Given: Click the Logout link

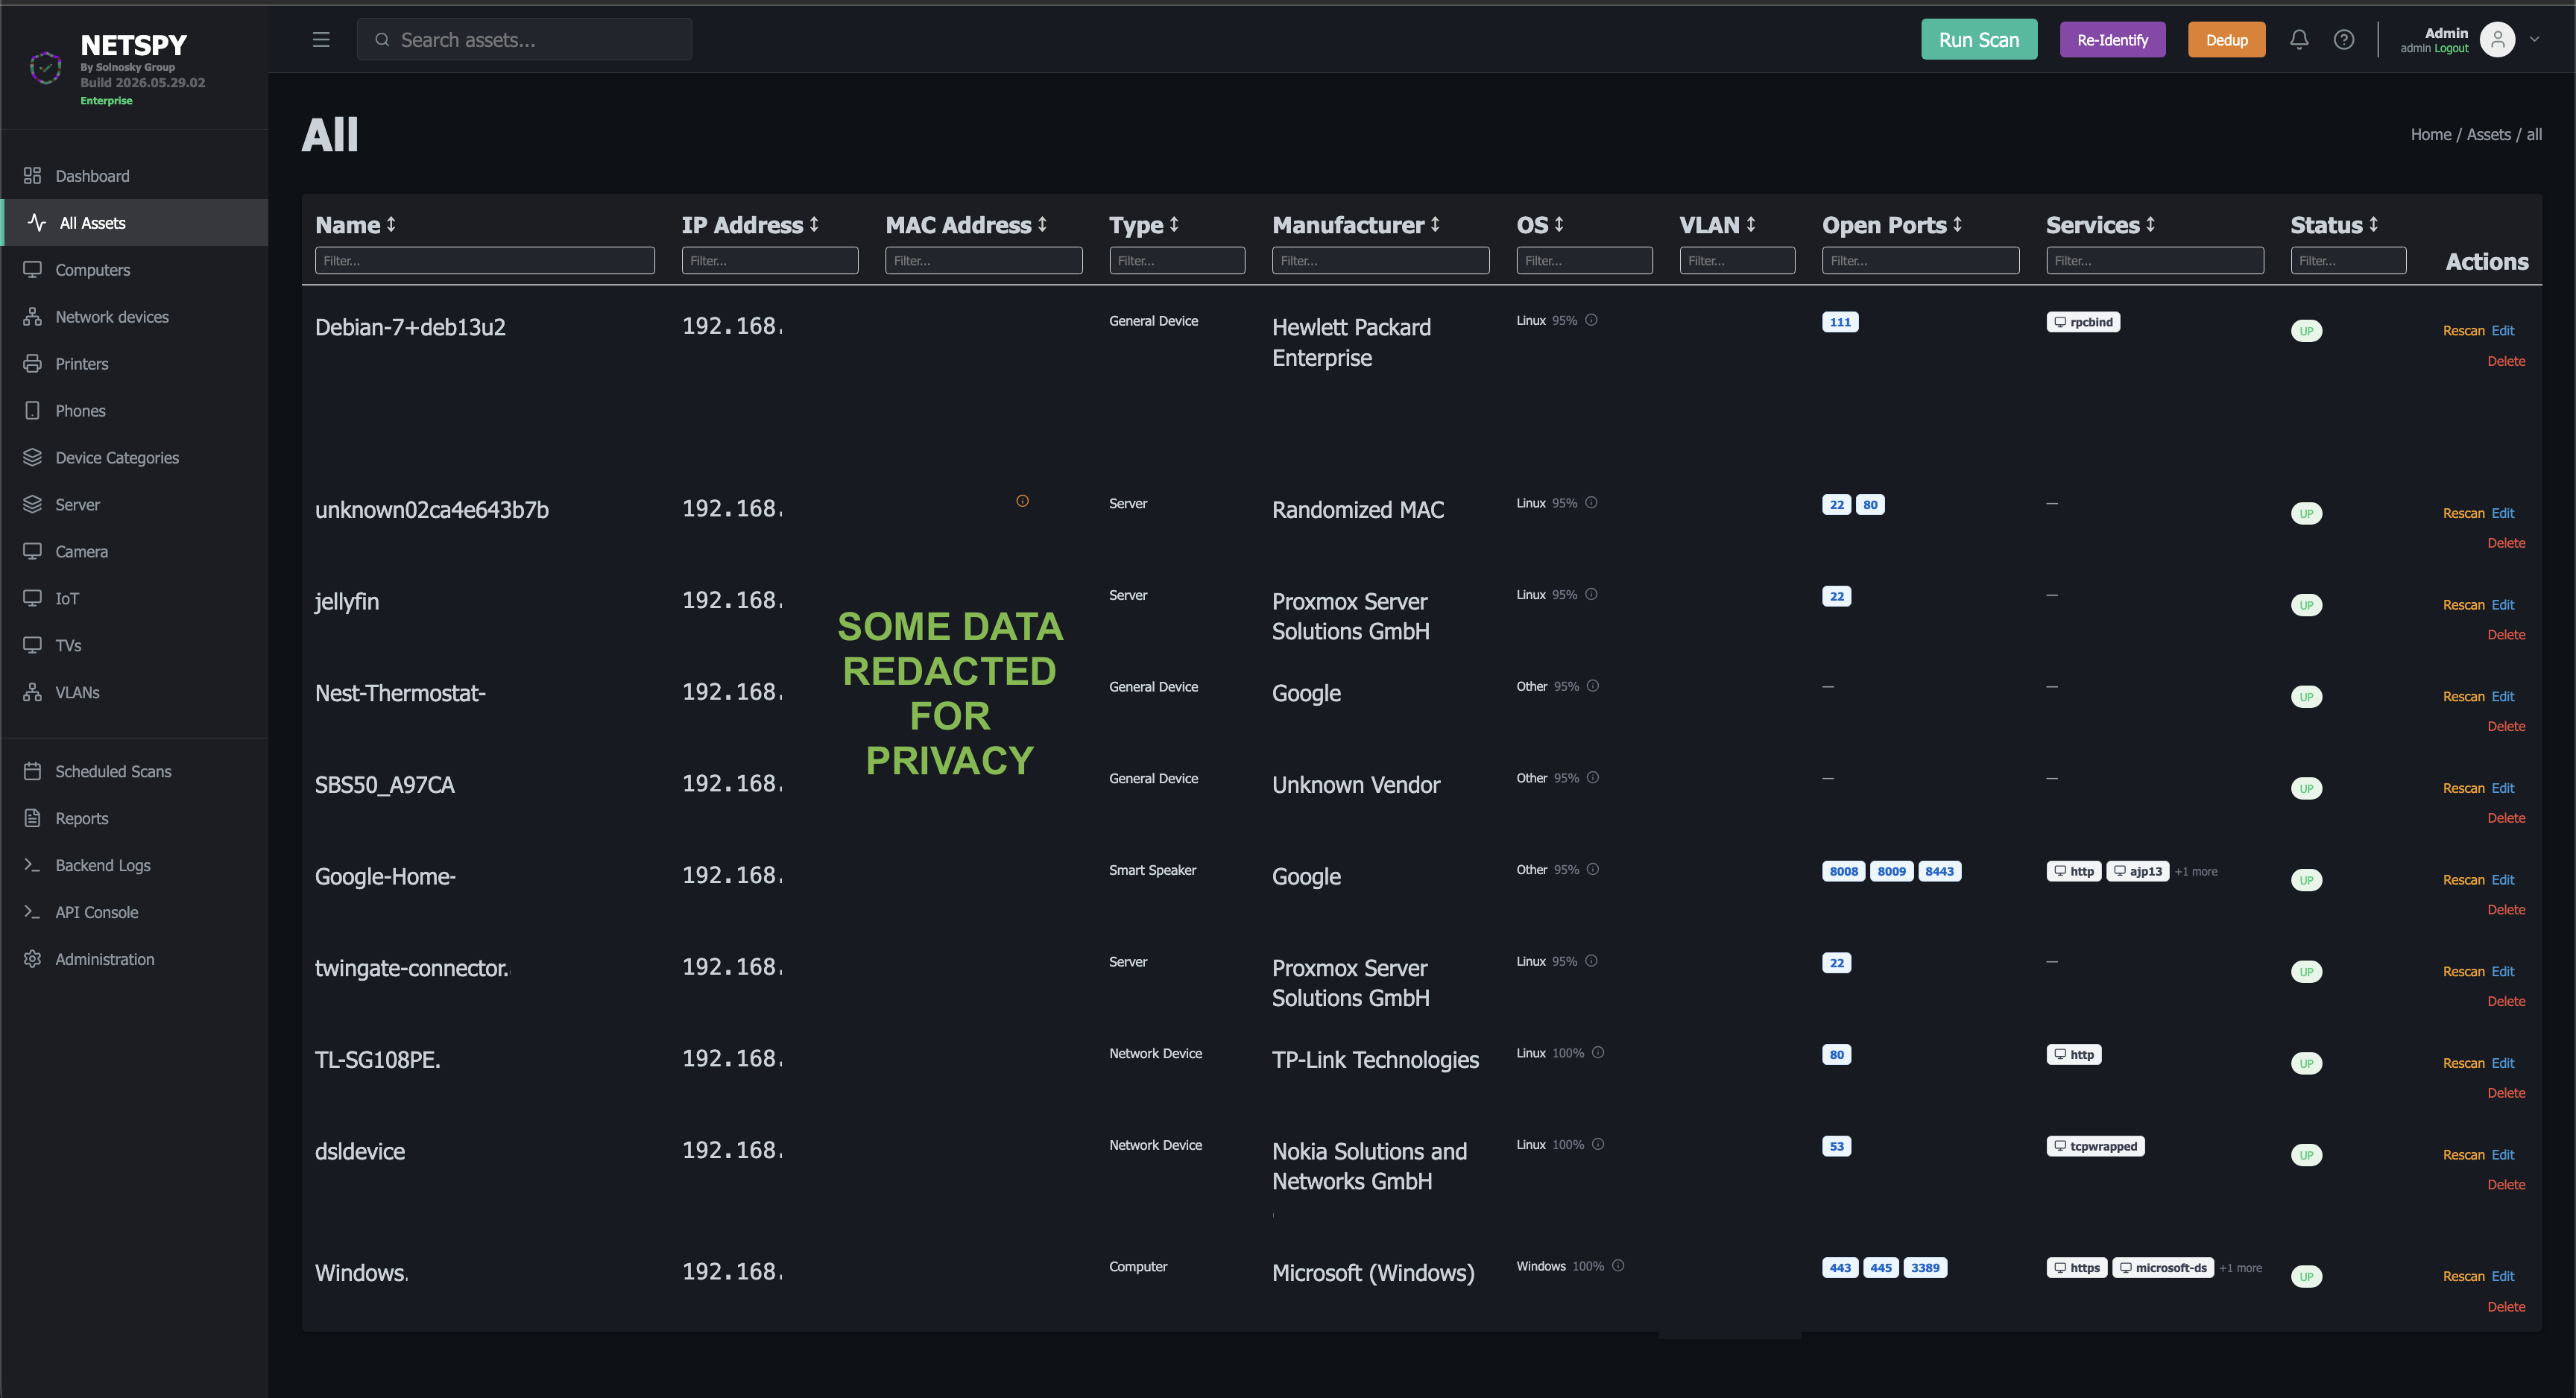Looking at the screenshot, I should tap(2451, 48).
